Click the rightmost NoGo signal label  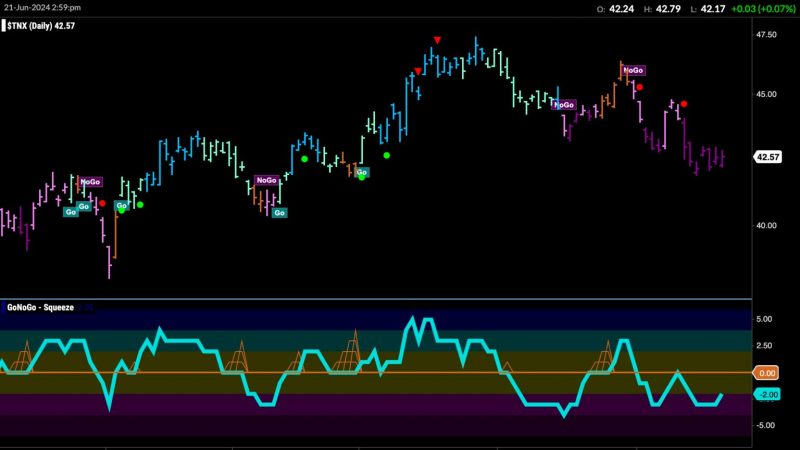coord(633,70)
